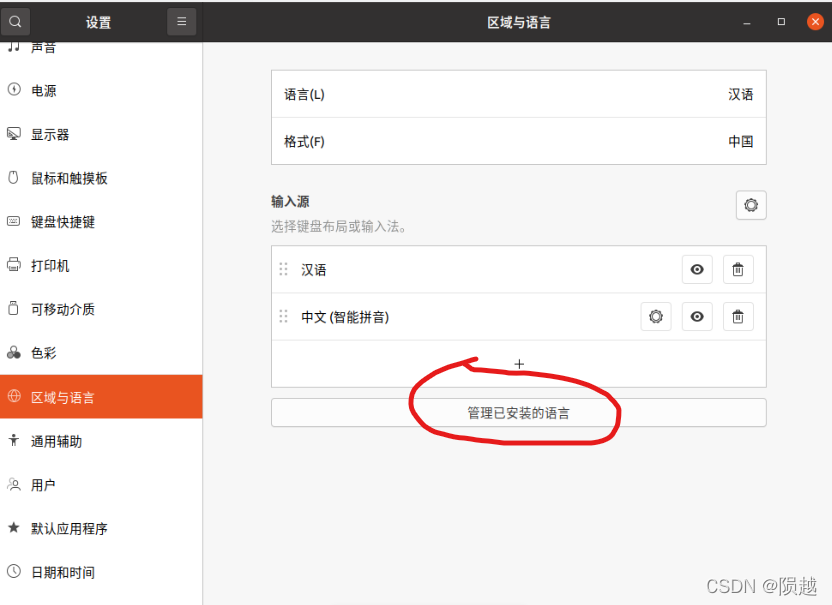
Task: Close the settings window
Action: [815, 22]
